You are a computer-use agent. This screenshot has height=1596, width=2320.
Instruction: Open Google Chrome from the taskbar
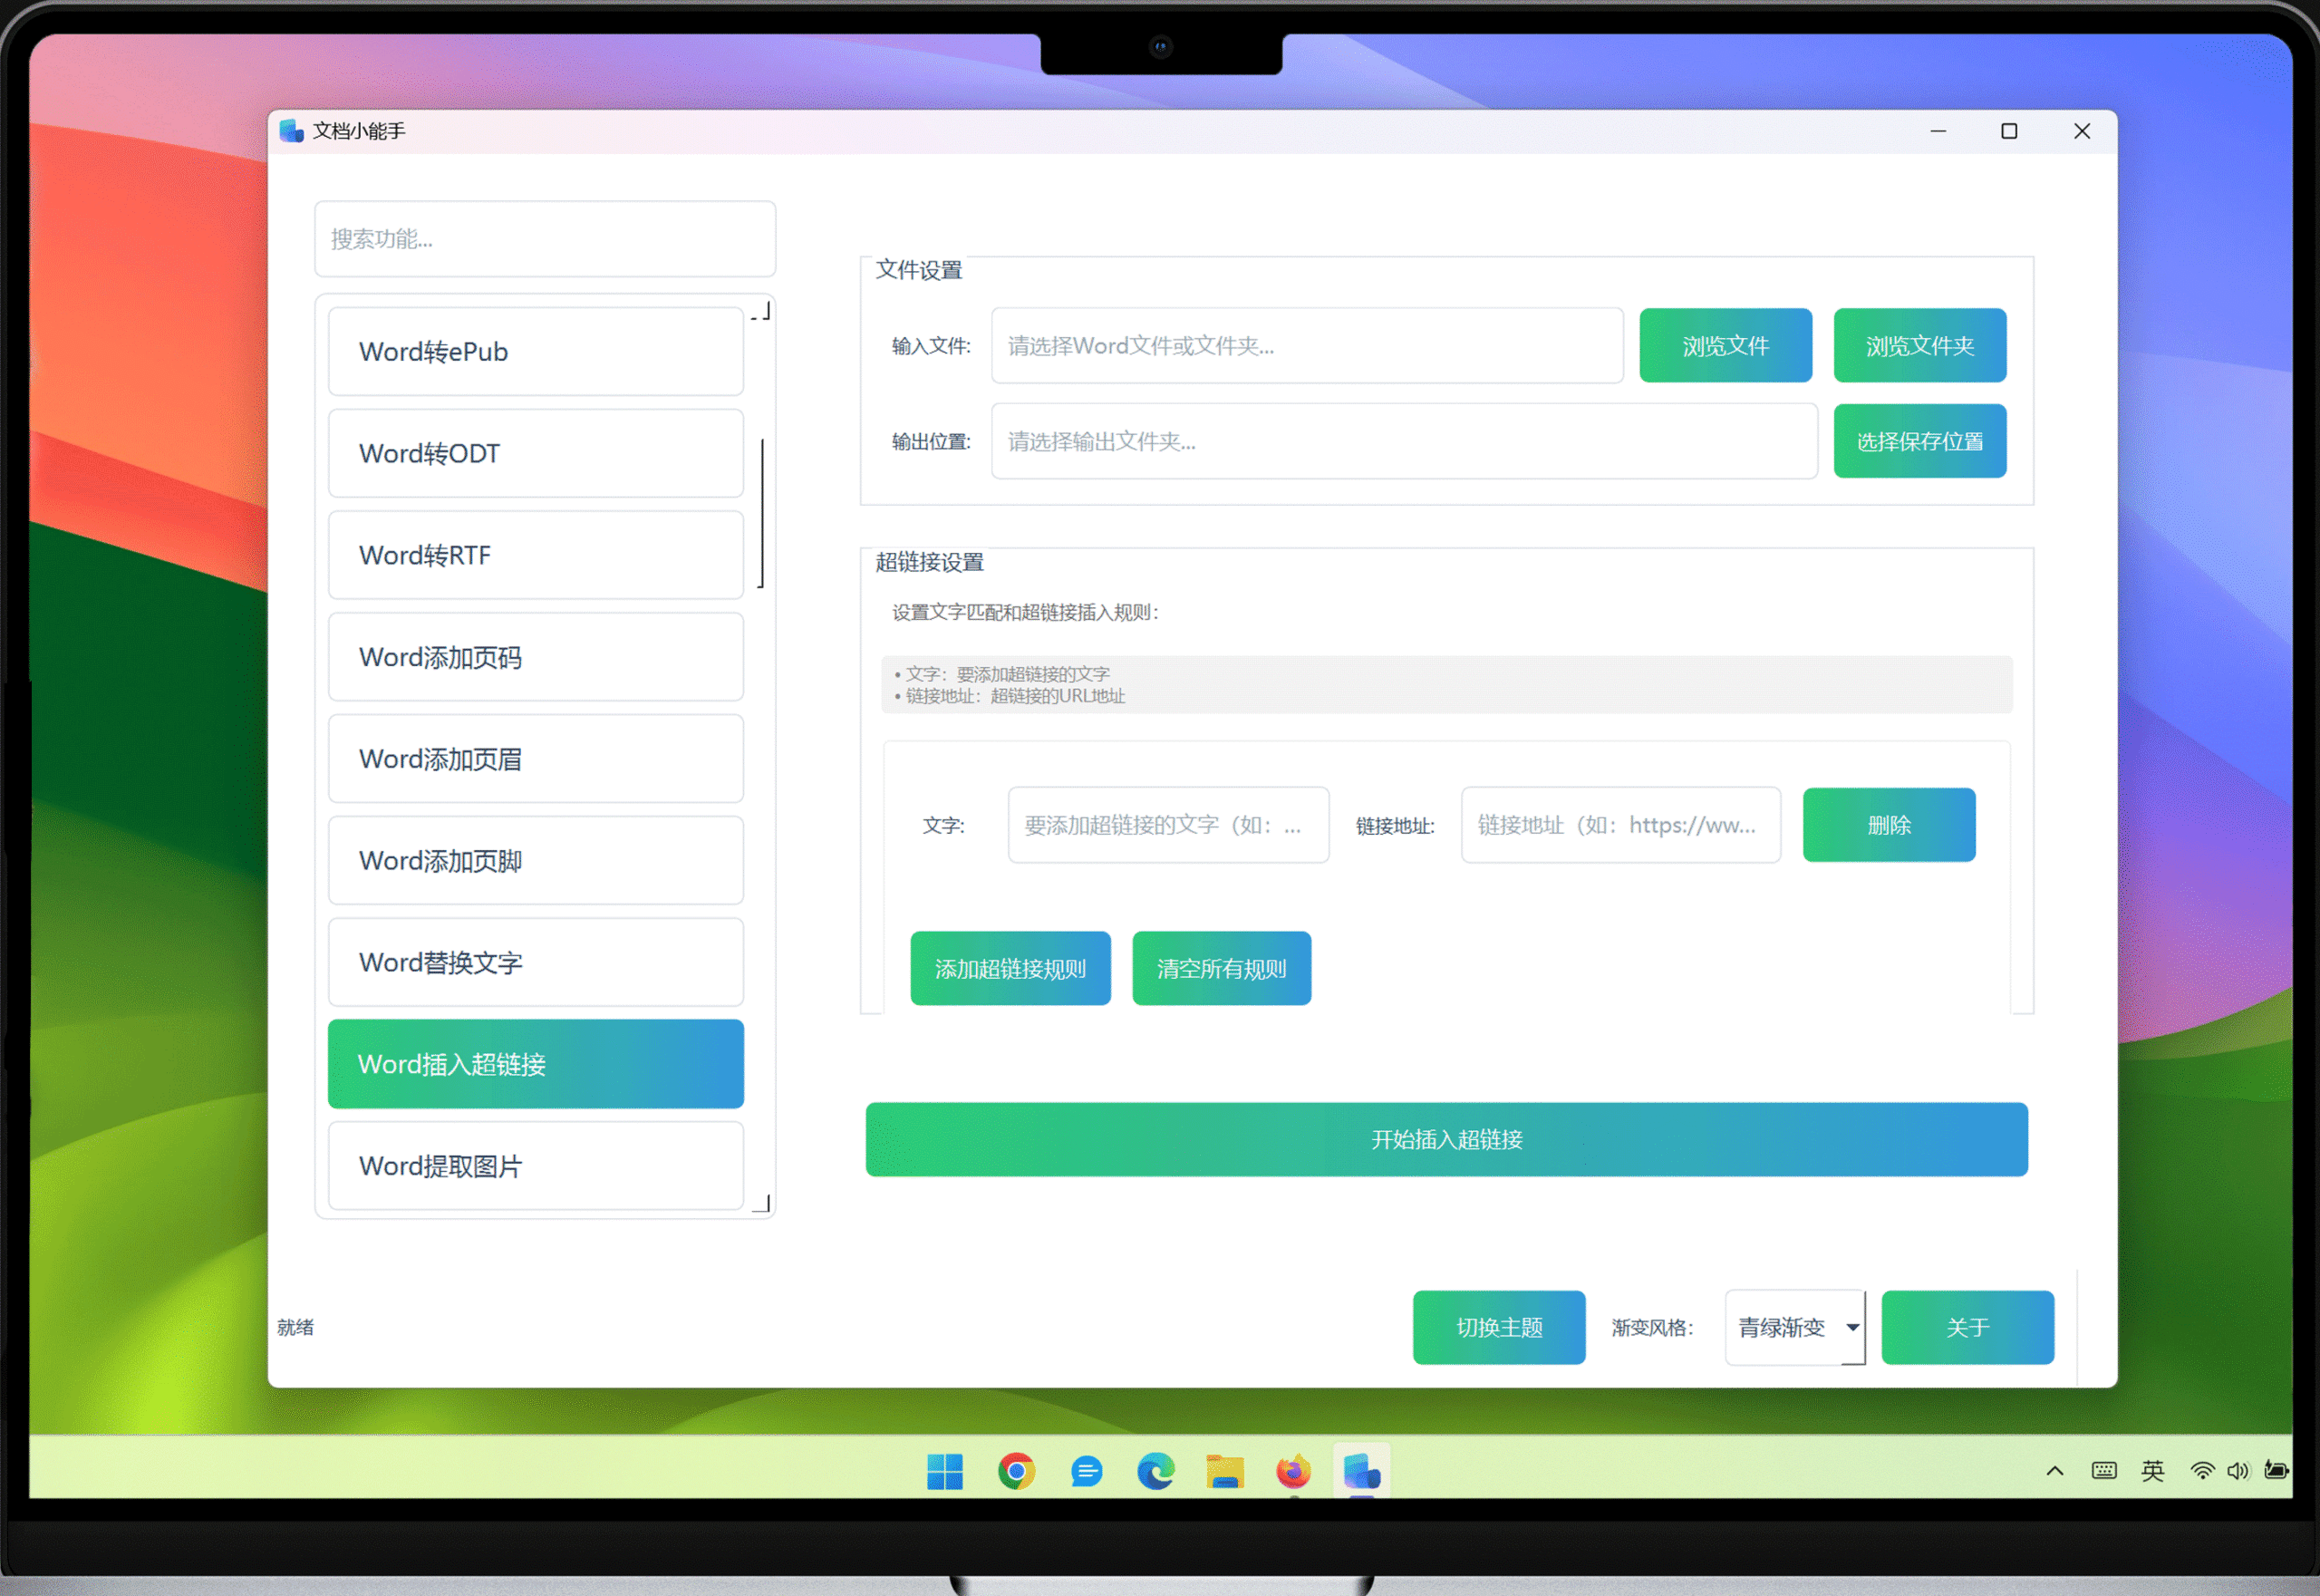pyautogui.click(x=1016, y=1471)
